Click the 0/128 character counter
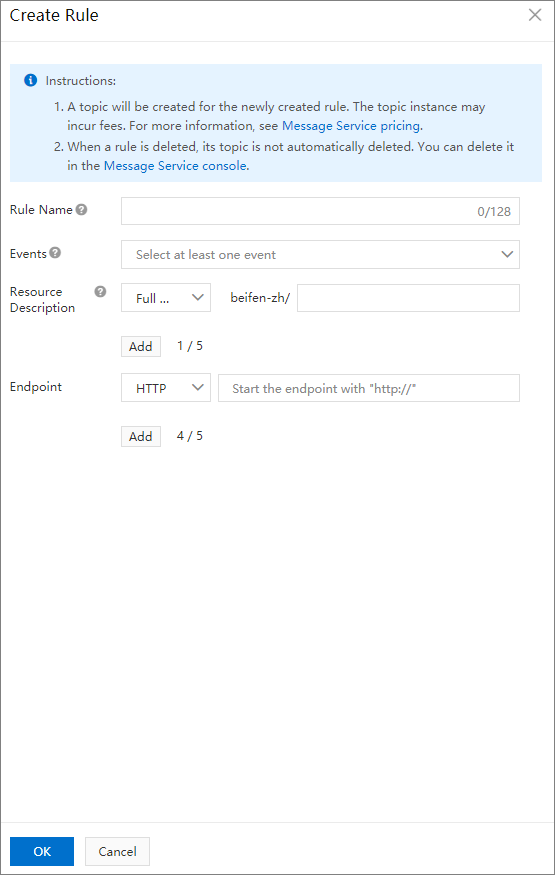The height and width of the screenshot is (875, 555). [x=494, y=212]
